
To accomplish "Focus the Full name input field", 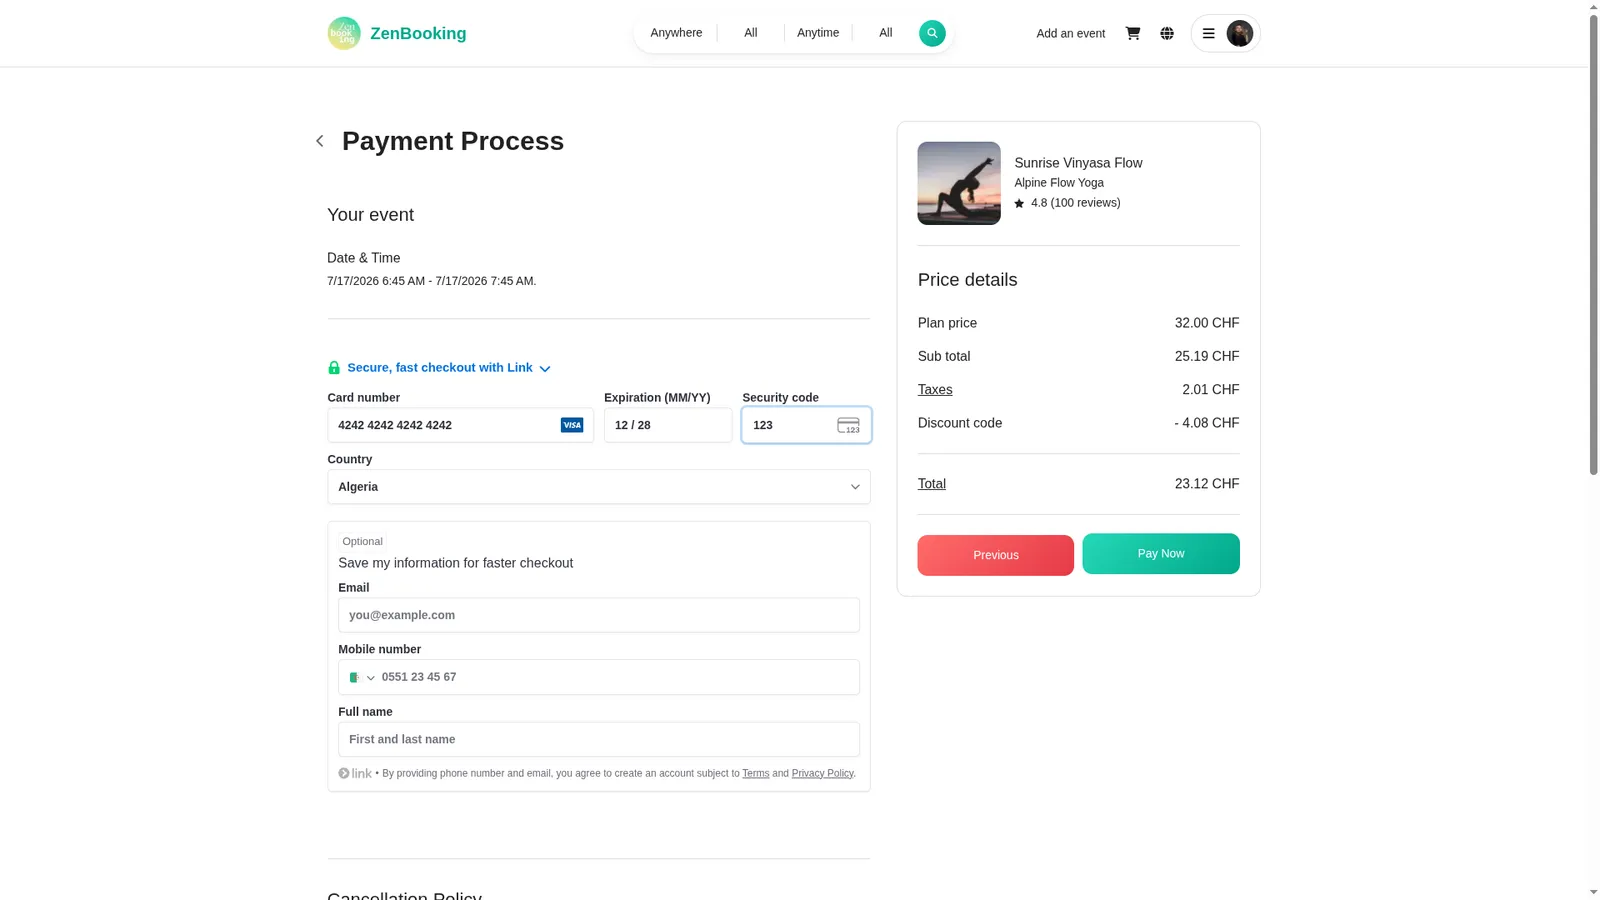I will [x=599, y=739].
